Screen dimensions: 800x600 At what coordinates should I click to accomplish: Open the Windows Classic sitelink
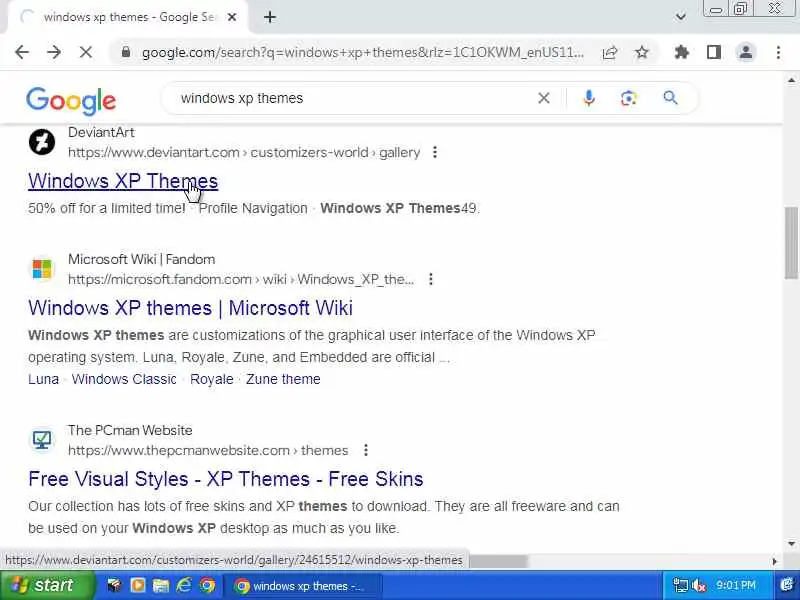point(124,379)
